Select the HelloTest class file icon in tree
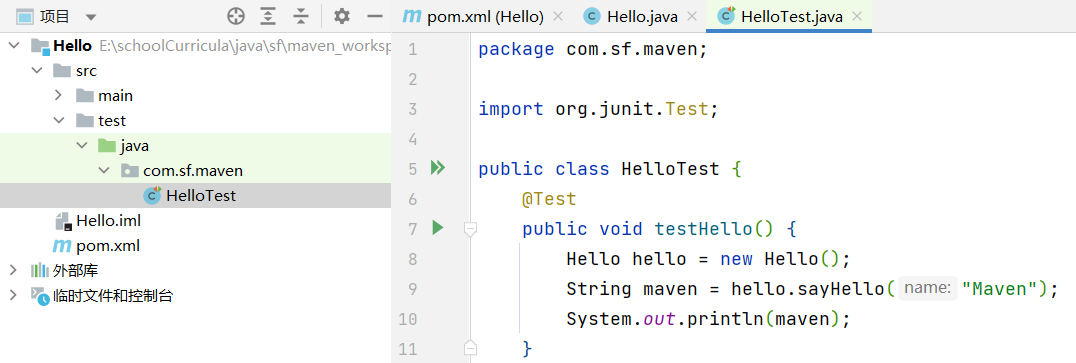This screenshot has width=1076, height=363. [x=152, y=196]
